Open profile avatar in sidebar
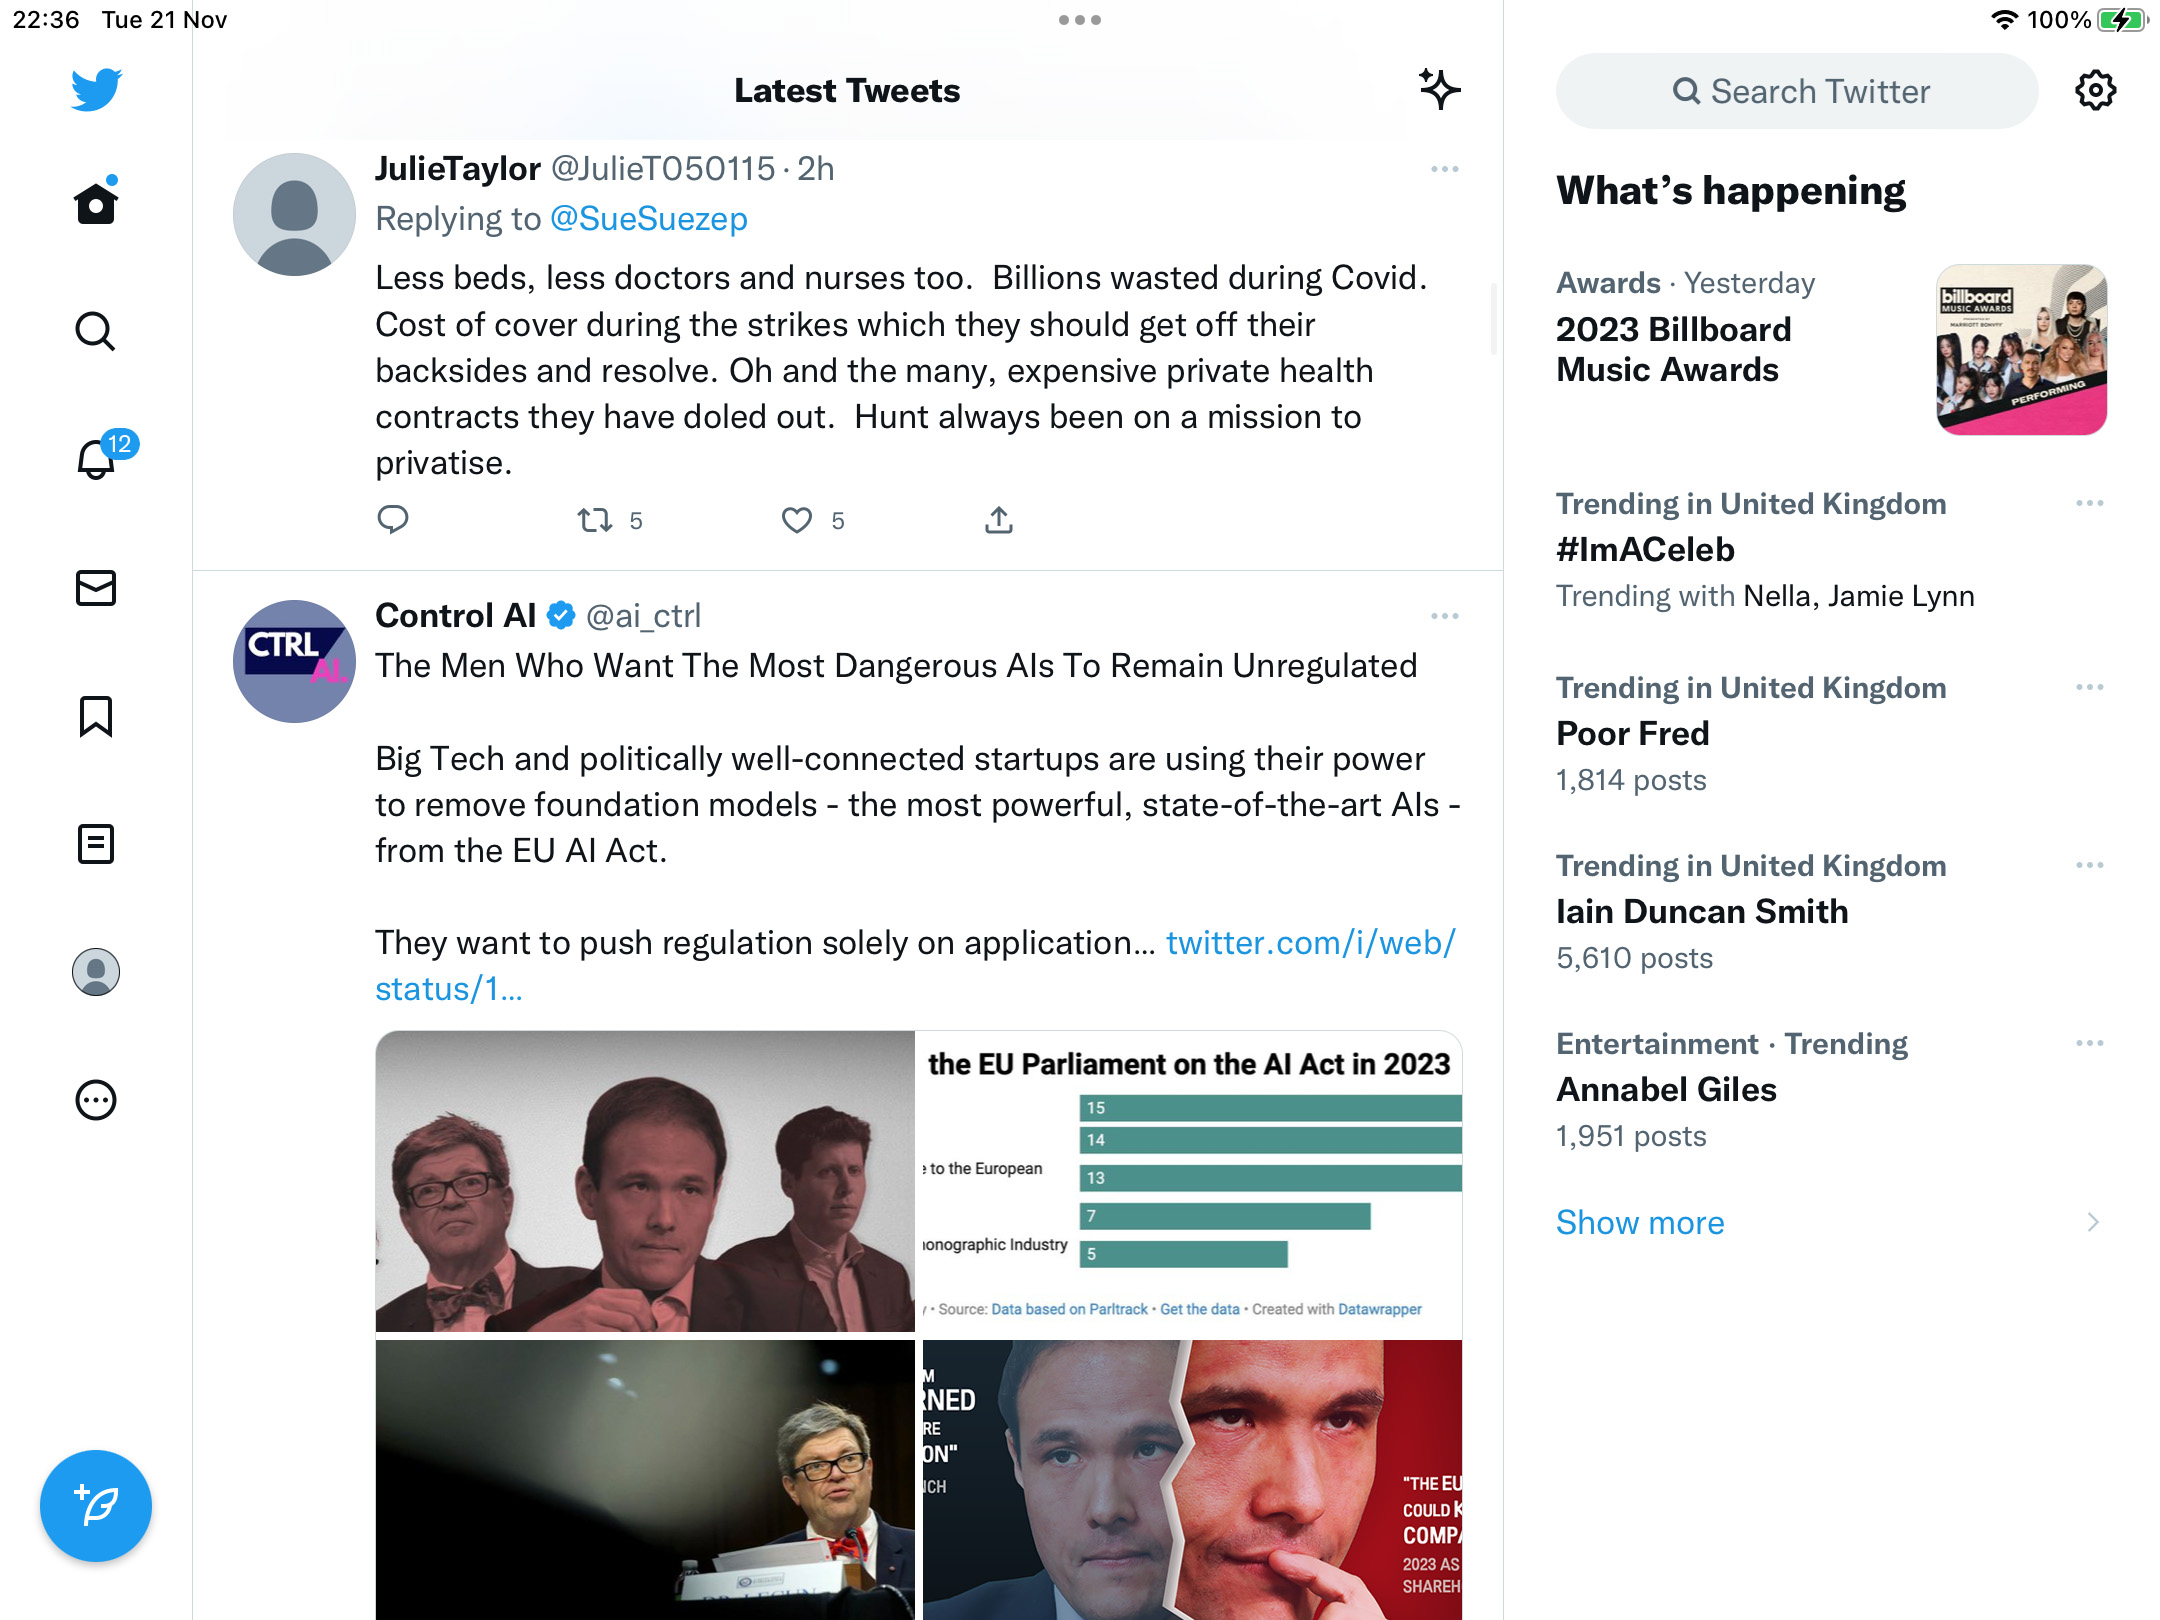The image size is (2160, 1620). point(96,972)
